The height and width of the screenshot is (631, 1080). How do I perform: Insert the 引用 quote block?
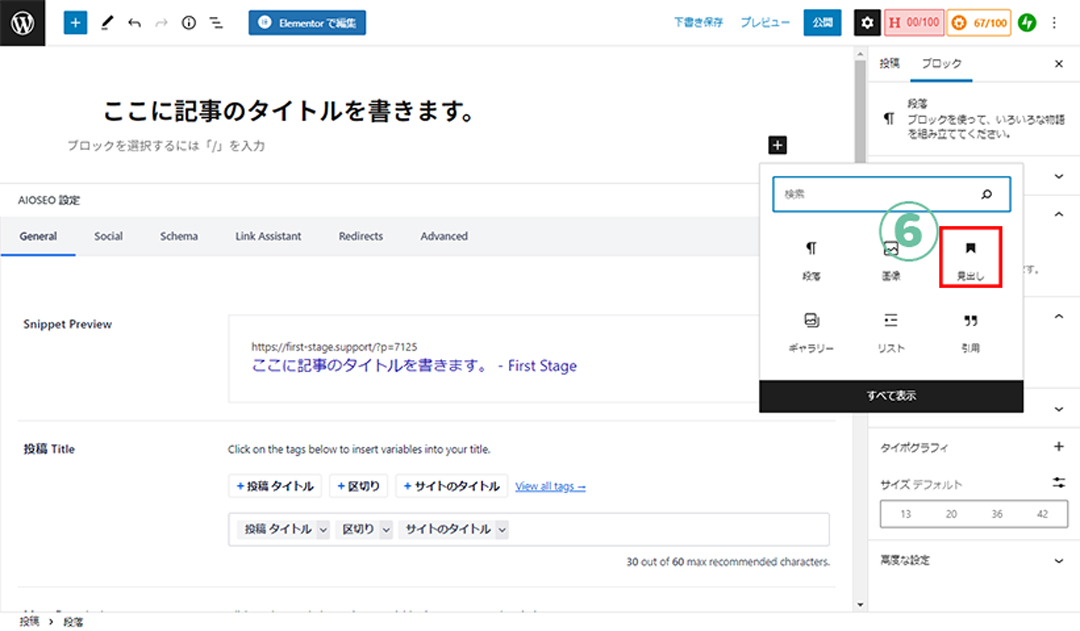(x=970, y=331)
